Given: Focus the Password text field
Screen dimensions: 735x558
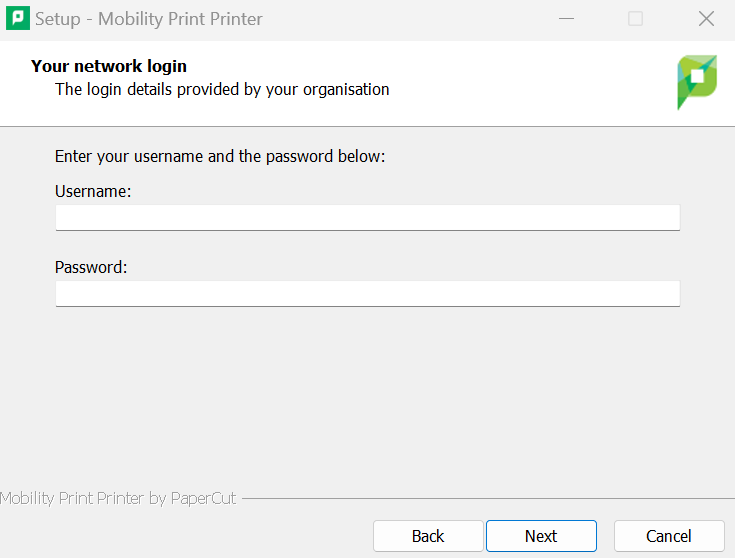Looking at the screenshot, I should tap(367, 293).
